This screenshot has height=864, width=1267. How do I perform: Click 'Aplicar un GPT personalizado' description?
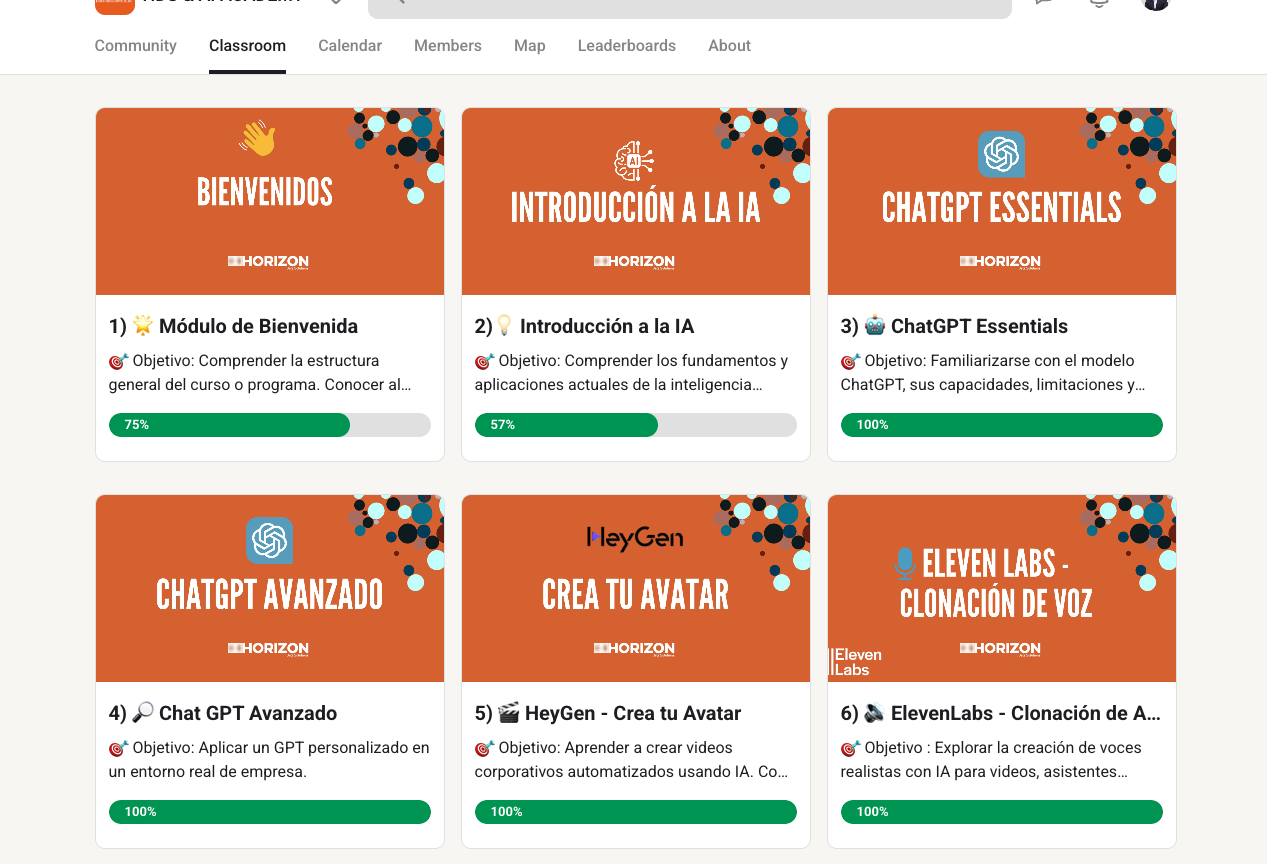(x=269, y=760)
